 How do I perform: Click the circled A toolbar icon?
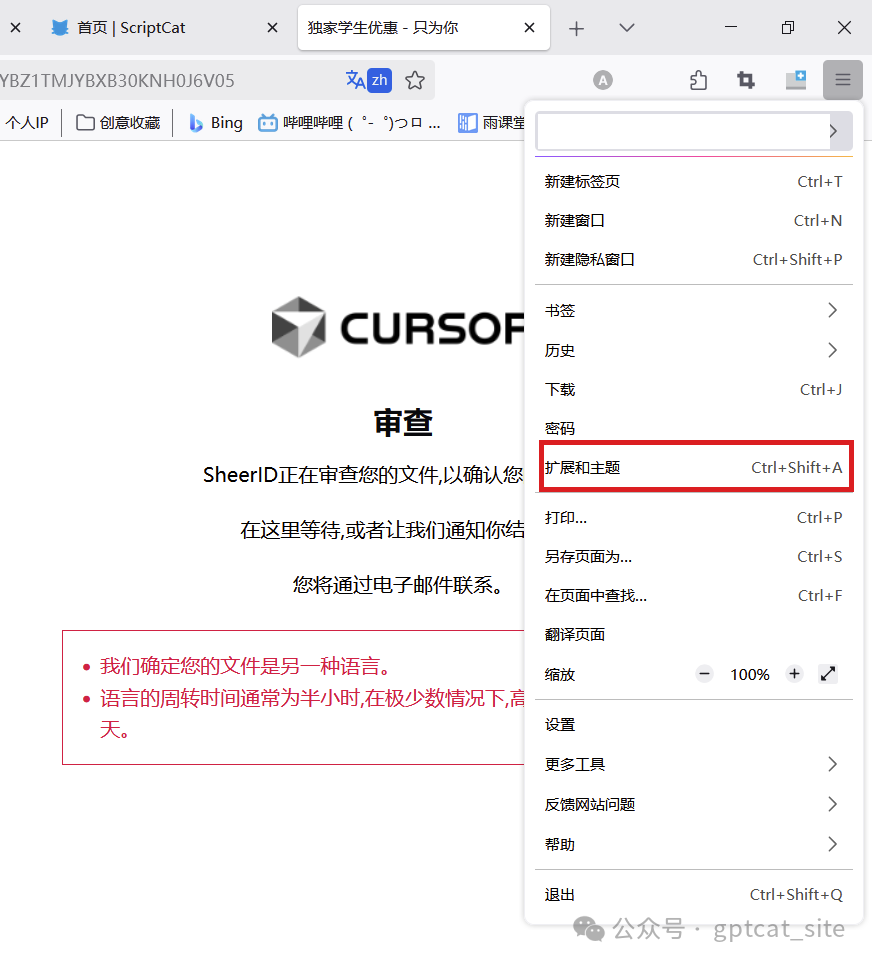point(603,80)
